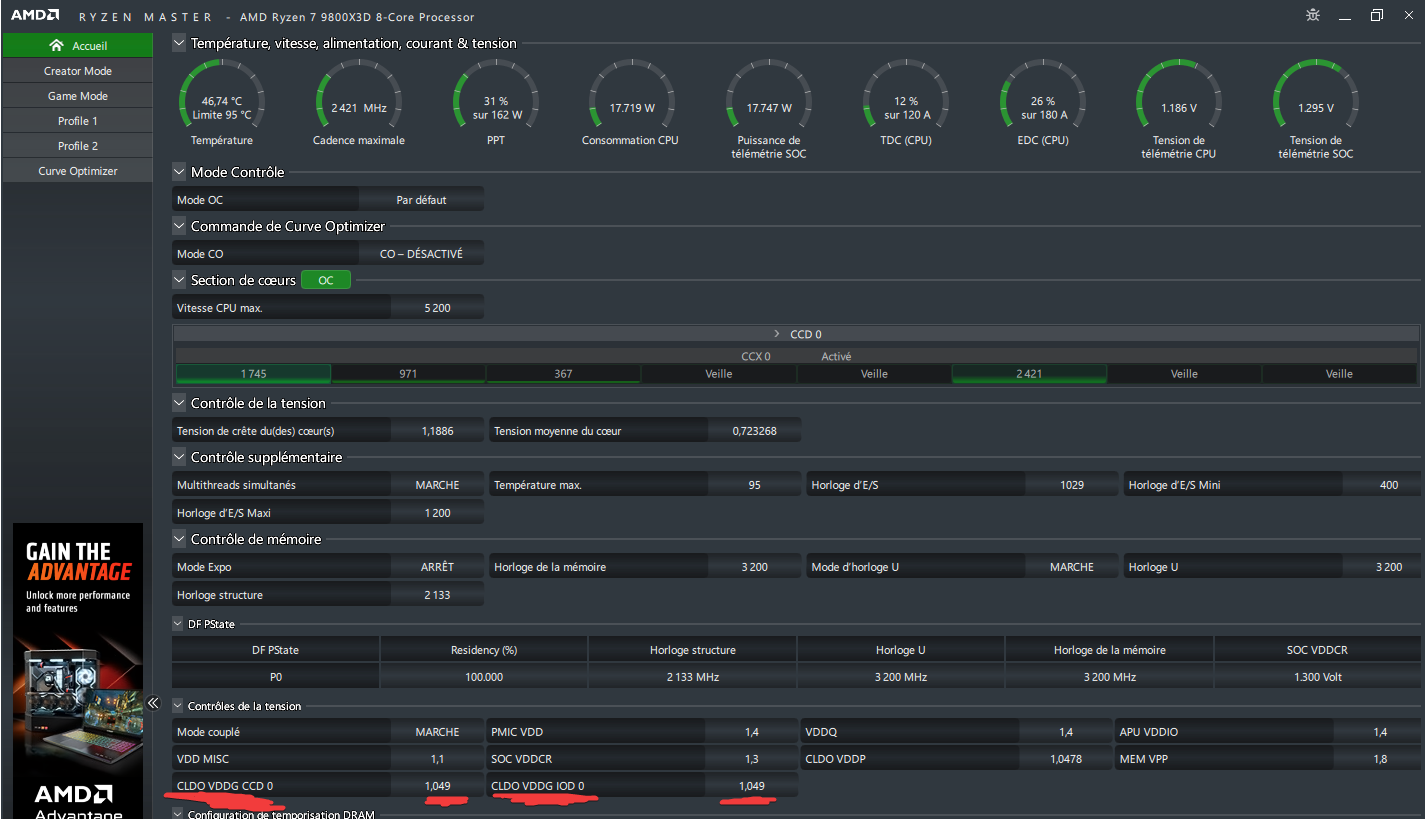Switch to the Curve Optimizer tab
The height and width of the screenshot is (819, 1425).
[x=77, y=171]
